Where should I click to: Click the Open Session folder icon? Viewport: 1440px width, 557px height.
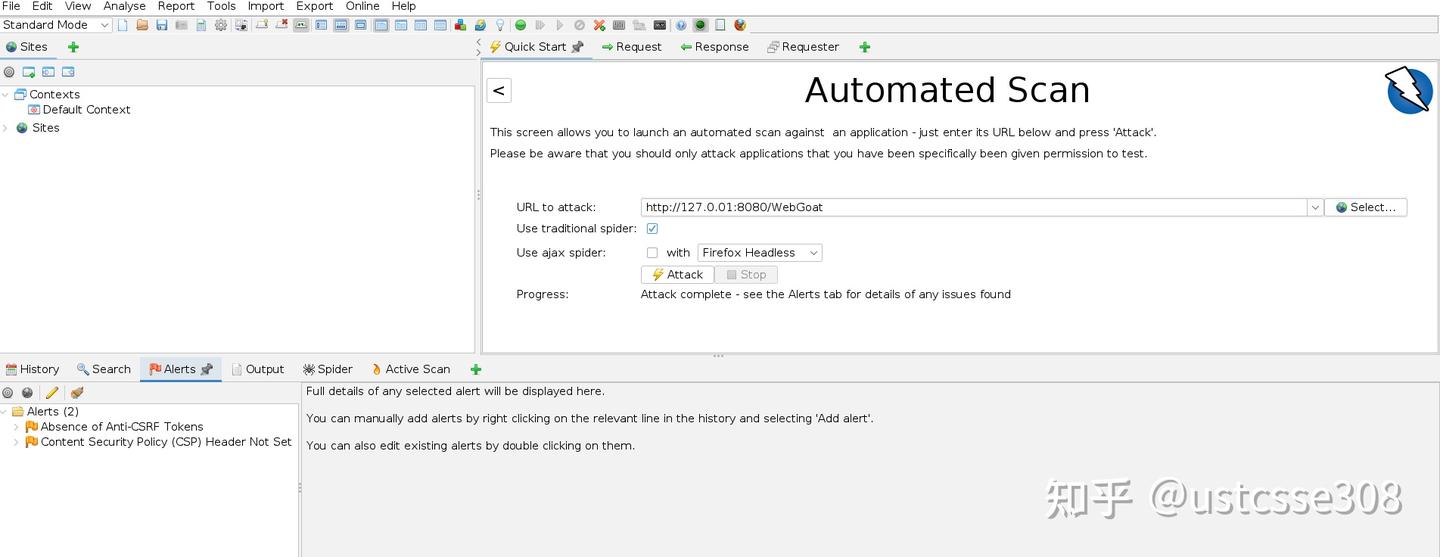tap(142, 25)
